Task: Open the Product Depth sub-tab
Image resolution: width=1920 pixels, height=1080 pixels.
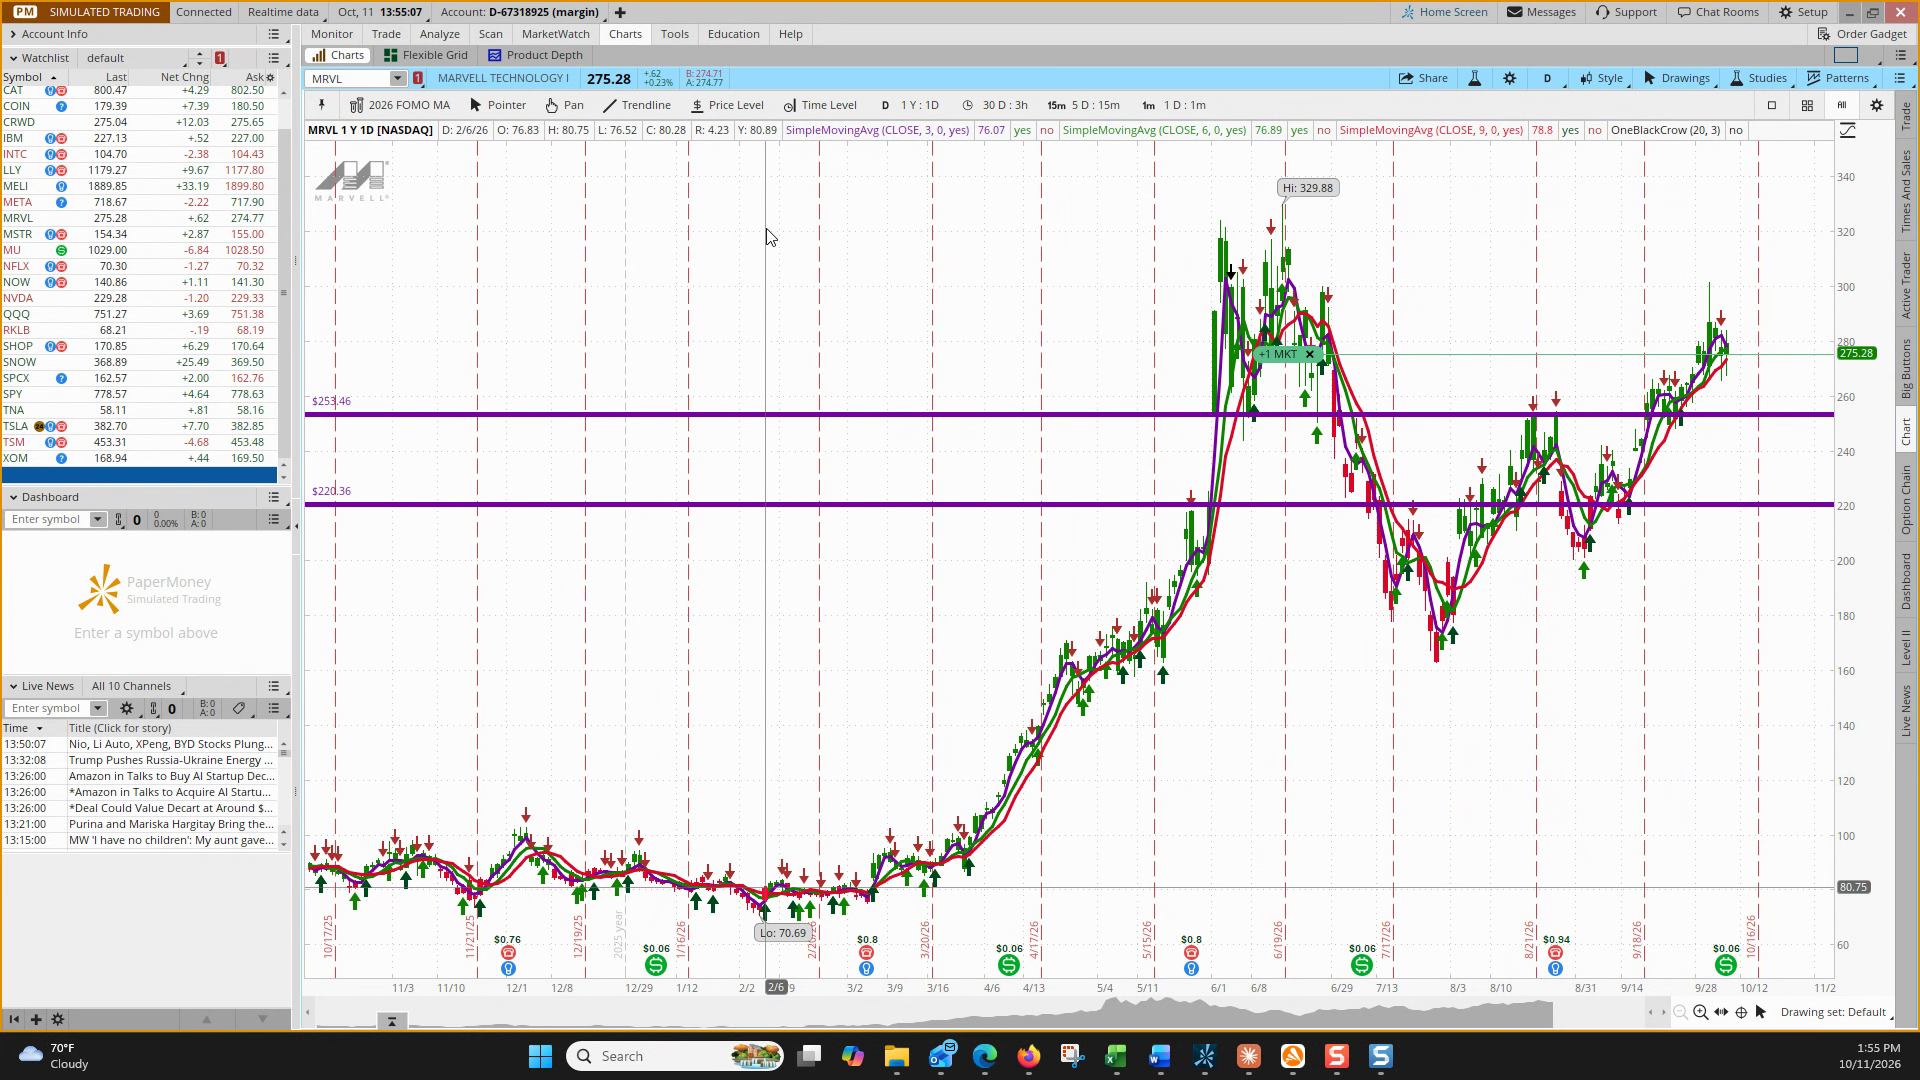Action: click(x=534, y=55)
